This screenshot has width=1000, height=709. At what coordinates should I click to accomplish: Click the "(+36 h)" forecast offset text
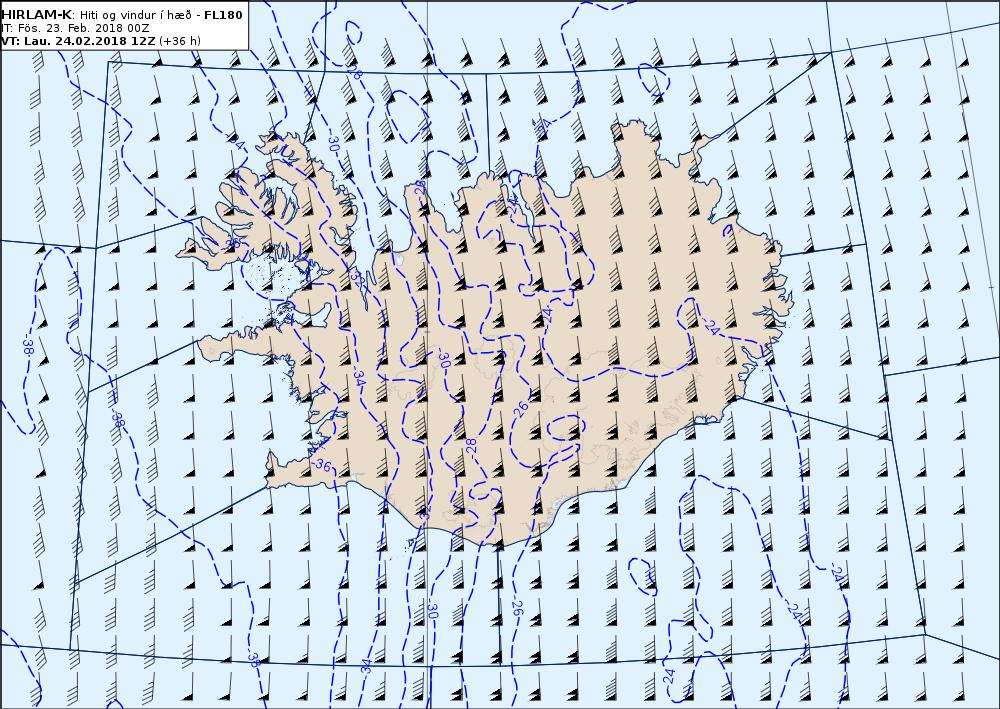coord(180,41)
